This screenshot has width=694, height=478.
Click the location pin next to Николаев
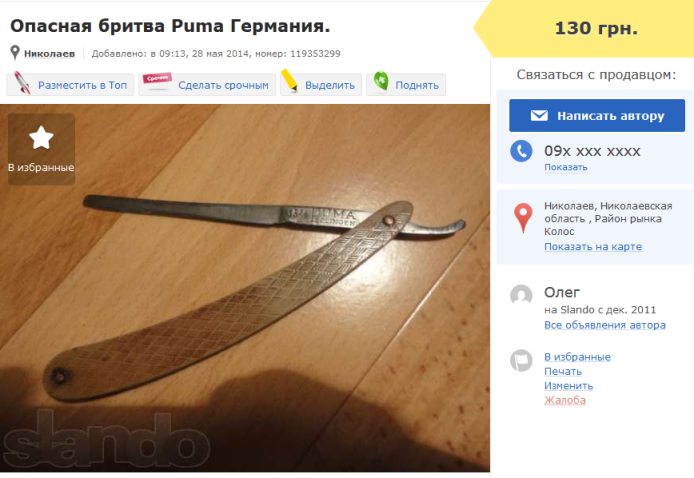coord(15,53)
